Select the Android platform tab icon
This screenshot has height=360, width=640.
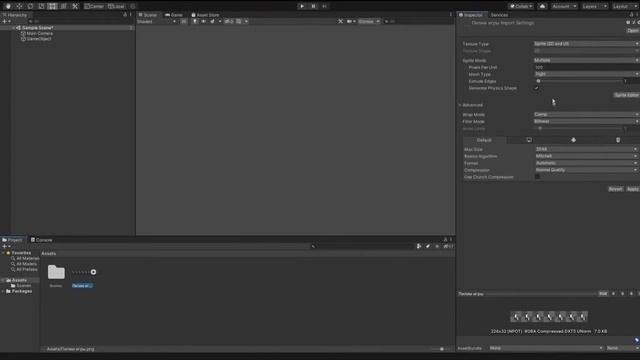[573, 140]
